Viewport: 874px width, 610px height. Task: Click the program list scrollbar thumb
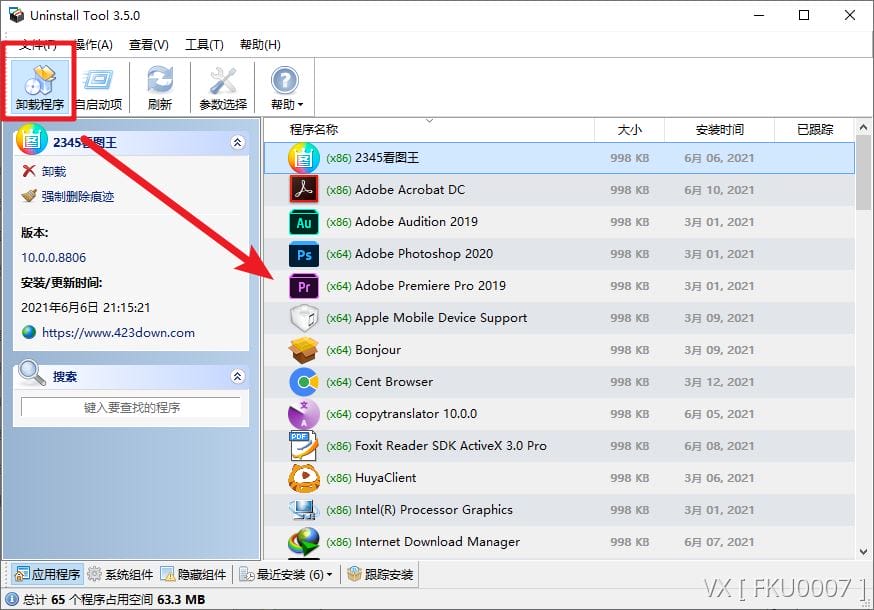click(x=863, y=172)
